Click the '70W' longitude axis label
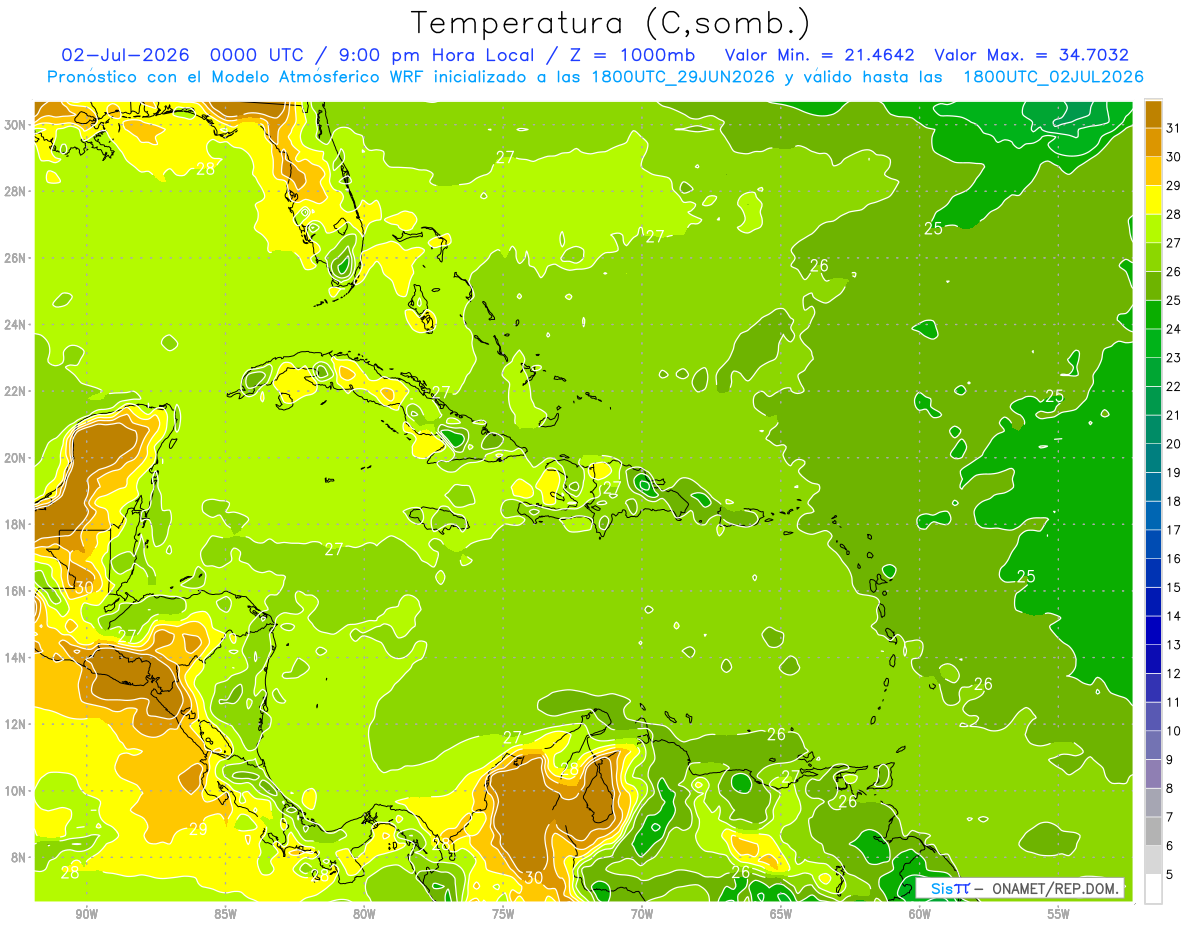This screenshot has width=1200, height=927. click(x=642, y=914)
